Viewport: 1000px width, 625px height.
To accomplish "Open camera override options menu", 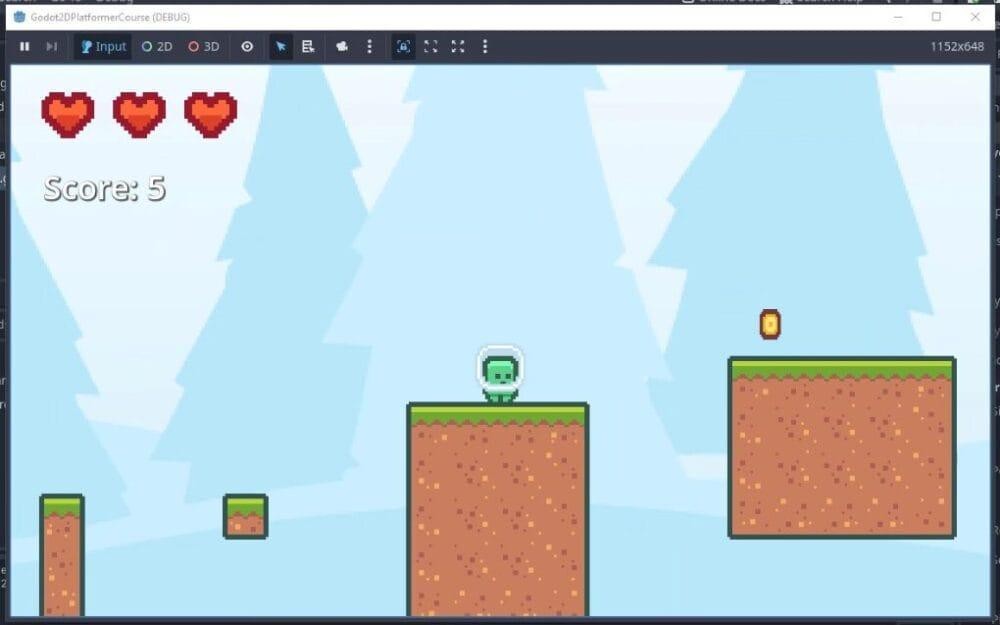I will pyautogui.click(x=369, y=47).
